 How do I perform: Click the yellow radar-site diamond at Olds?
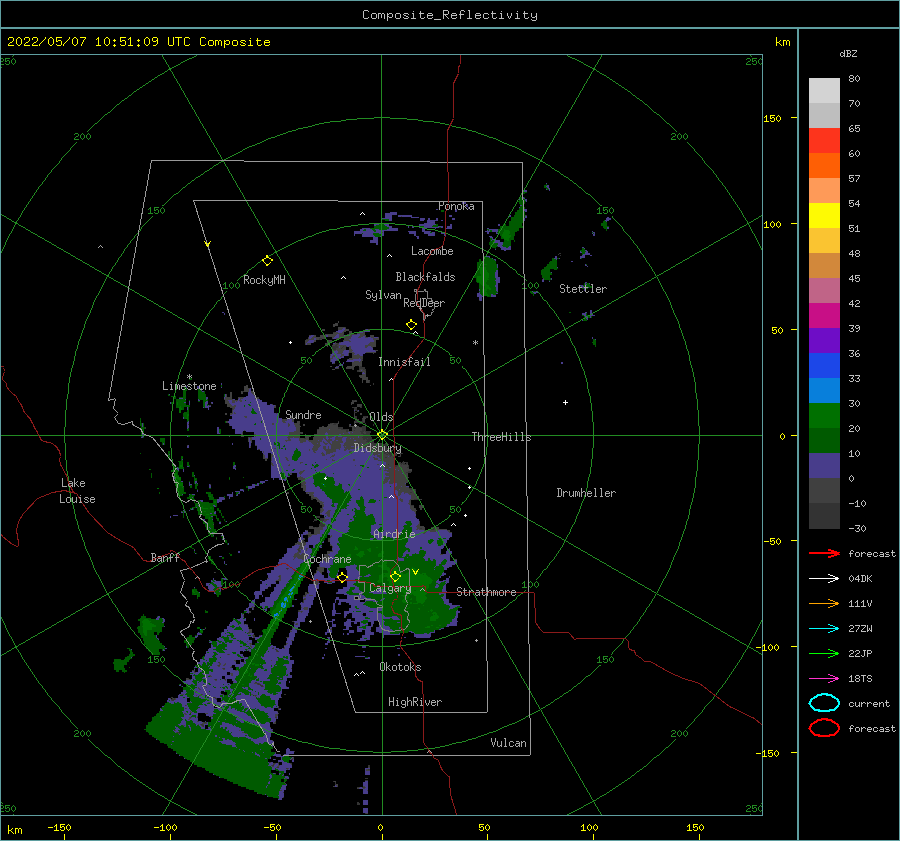pyautogui.click(x=382, y=435)
